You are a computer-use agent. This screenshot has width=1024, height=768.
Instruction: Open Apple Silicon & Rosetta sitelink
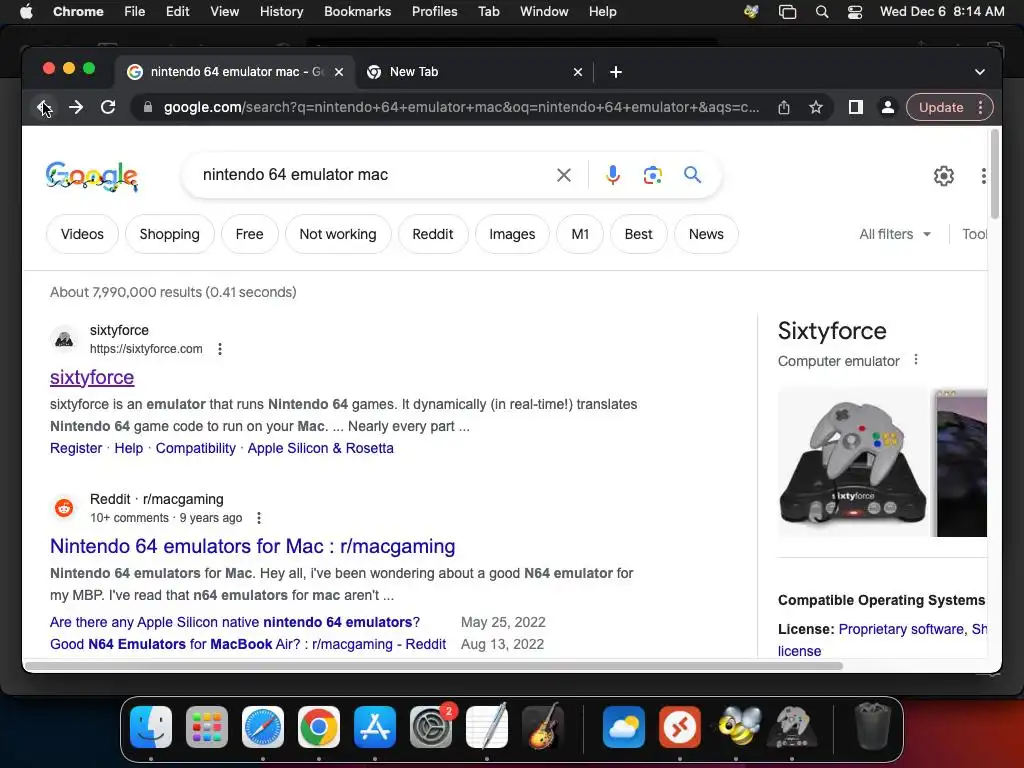point(321,449)
